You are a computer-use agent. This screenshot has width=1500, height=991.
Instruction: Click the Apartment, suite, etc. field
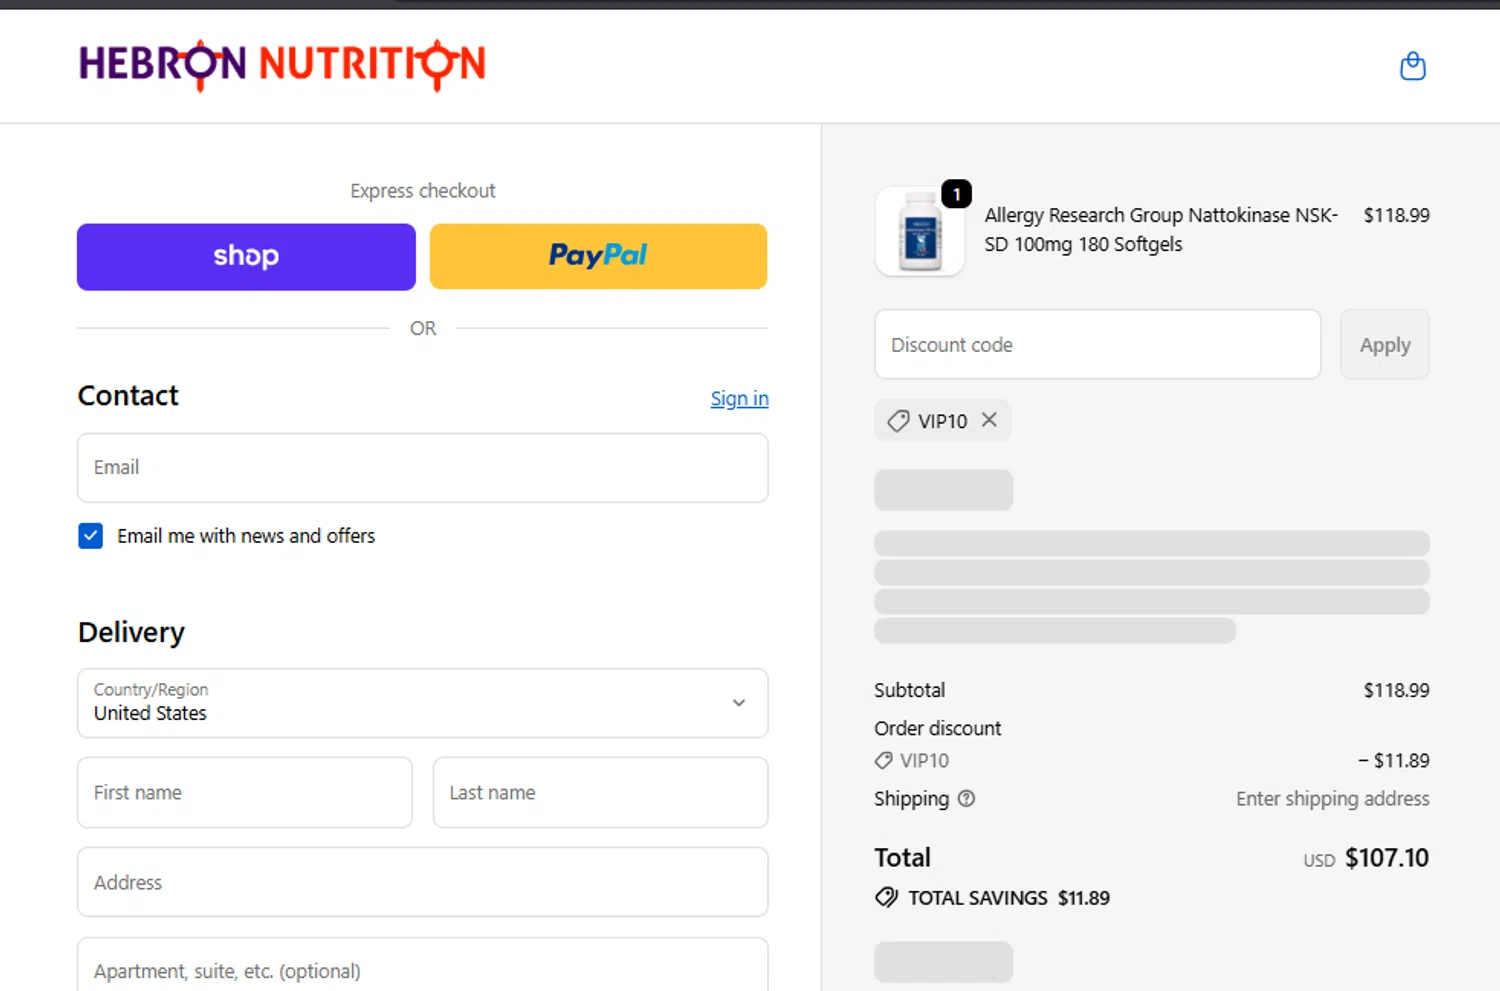point(422,966)
